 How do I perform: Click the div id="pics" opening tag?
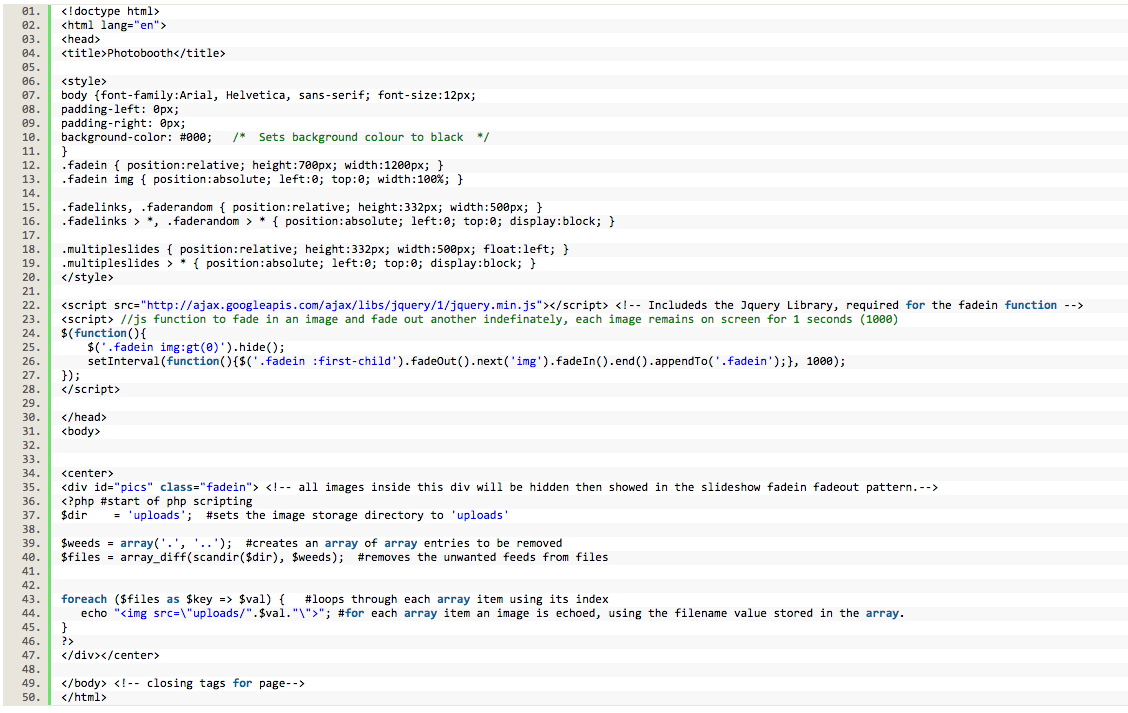point(160,487)
